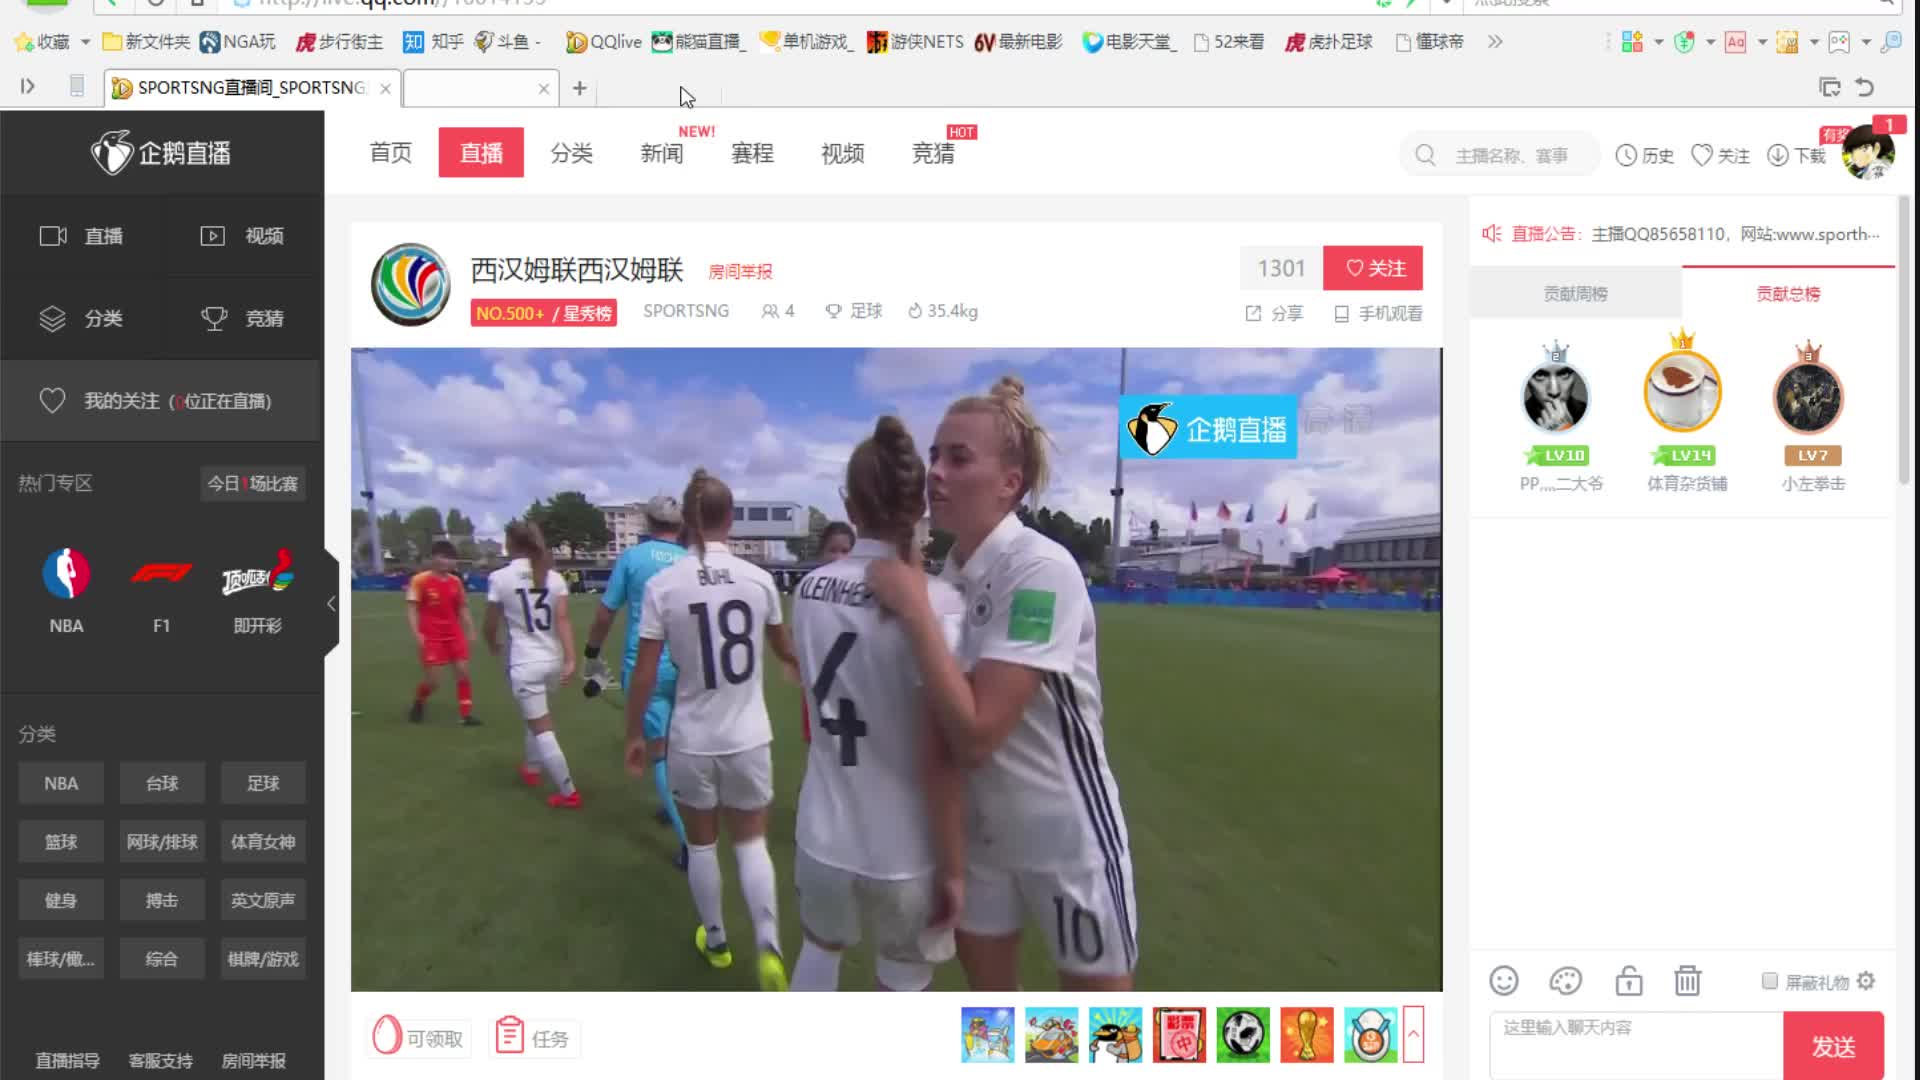Screen dimensions: 1920x1080
Task: Follow the streamer with 关注 button
Action: 1372,268
